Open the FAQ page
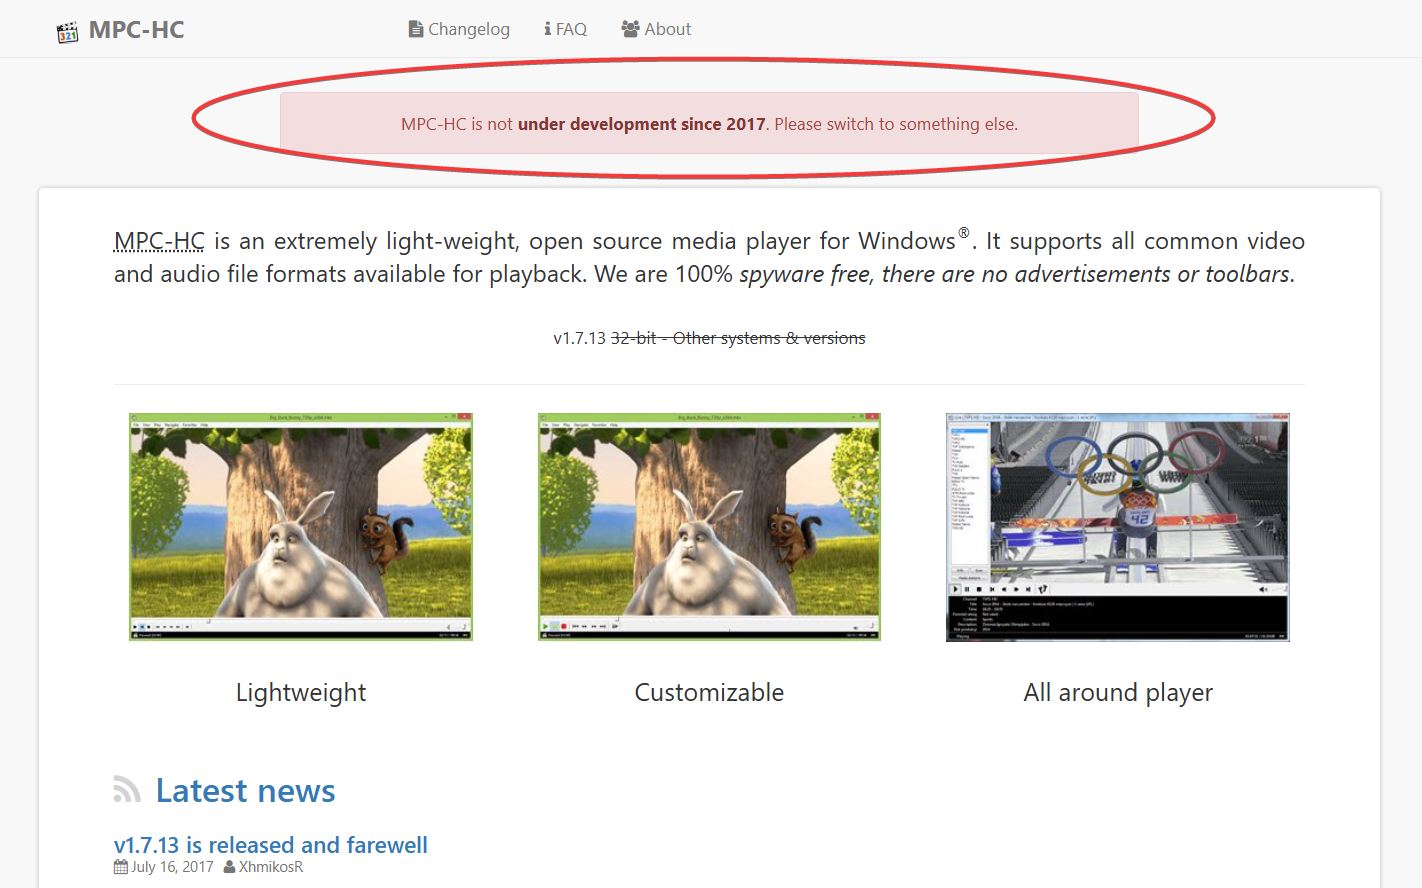1422x888 pixels. tap(565, 29)
